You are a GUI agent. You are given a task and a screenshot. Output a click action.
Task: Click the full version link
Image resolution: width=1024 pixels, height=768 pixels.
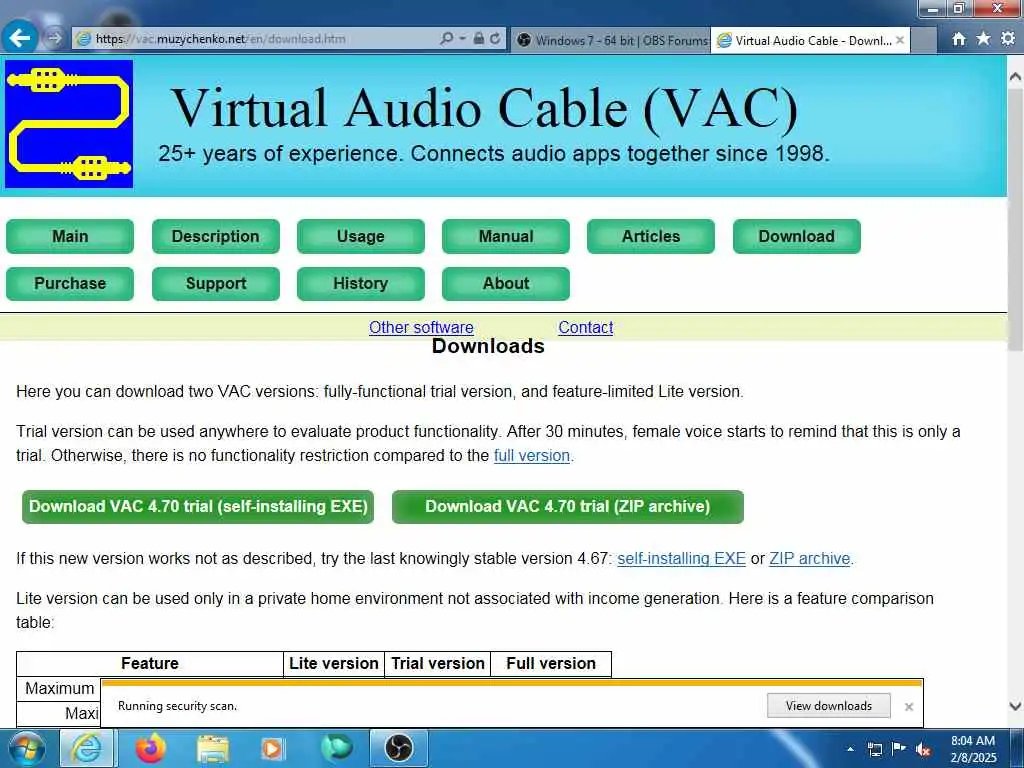[x=532, y=455]
